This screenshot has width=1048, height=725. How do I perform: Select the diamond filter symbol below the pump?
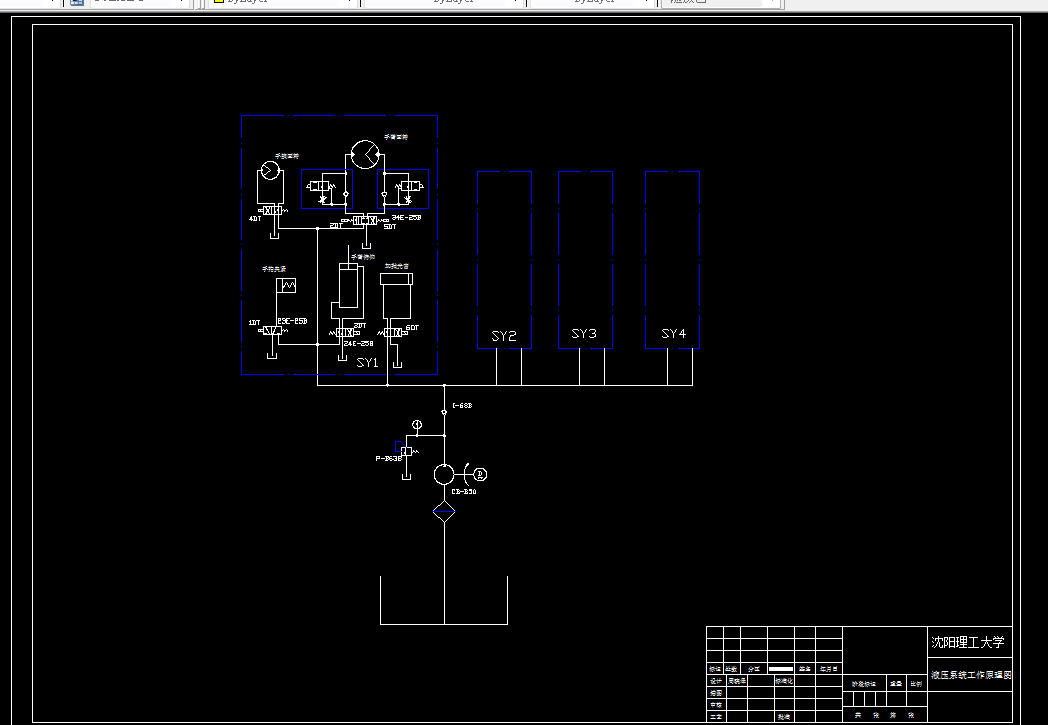(444, 513)
